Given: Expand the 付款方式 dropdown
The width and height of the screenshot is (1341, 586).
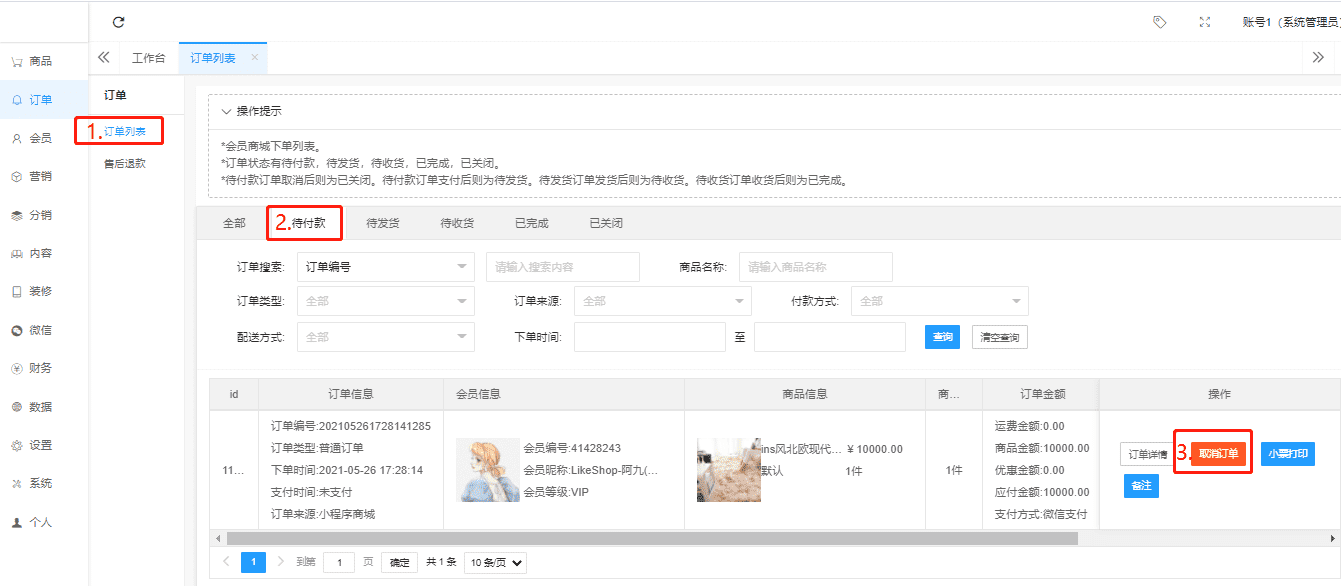Looking at the screenshot, I should point(939,301).
